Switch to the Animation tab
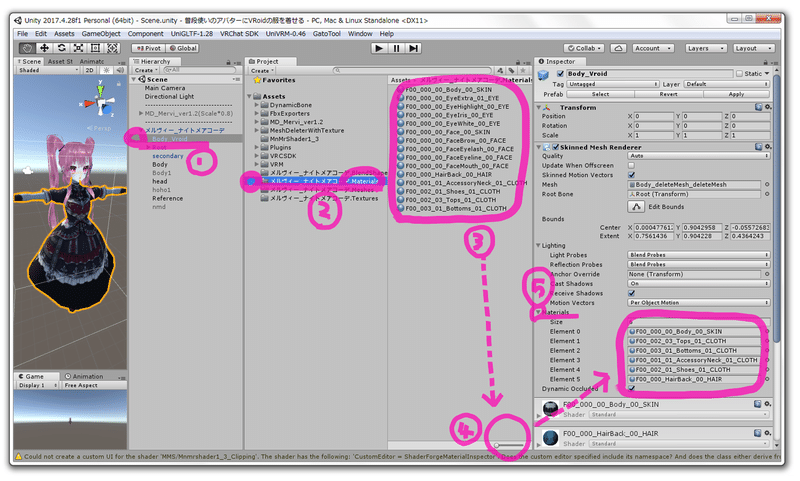This screenshot has width=800, height=481. pos(84,376)
